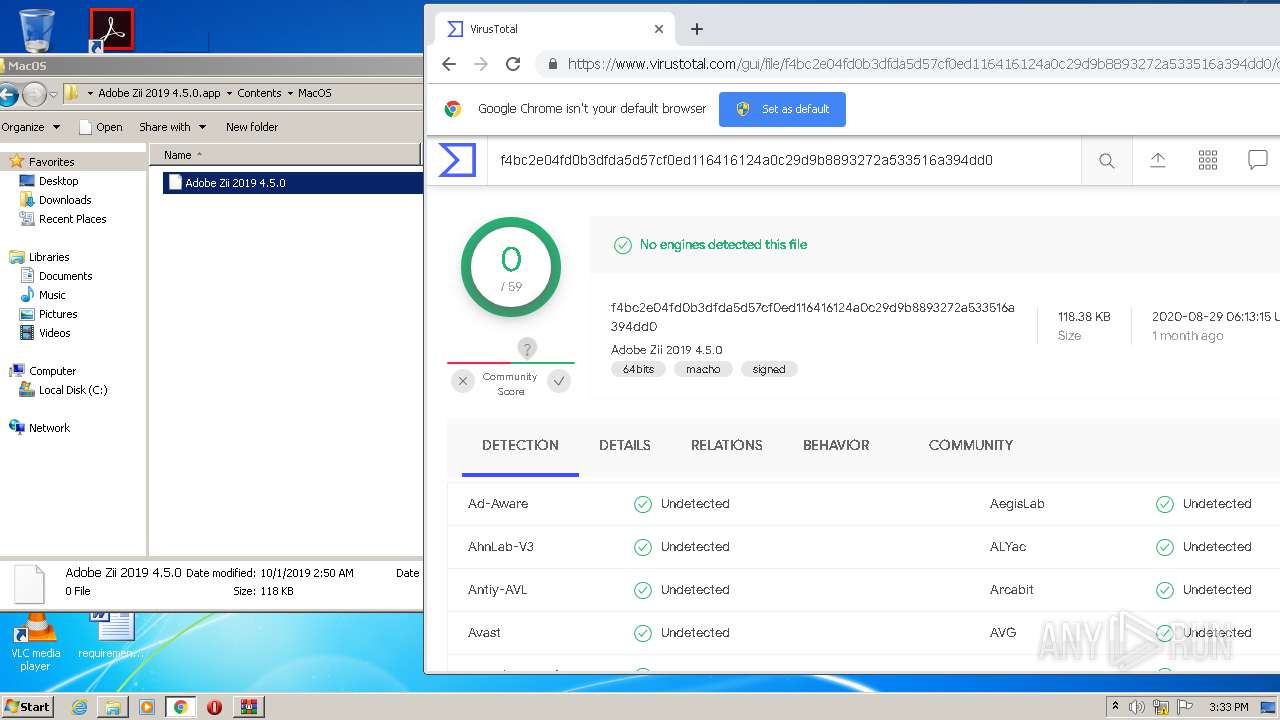Set Chrome as default browser
Image resolution: width=1280 pixels, height=720 pixels.
(782, 109)
